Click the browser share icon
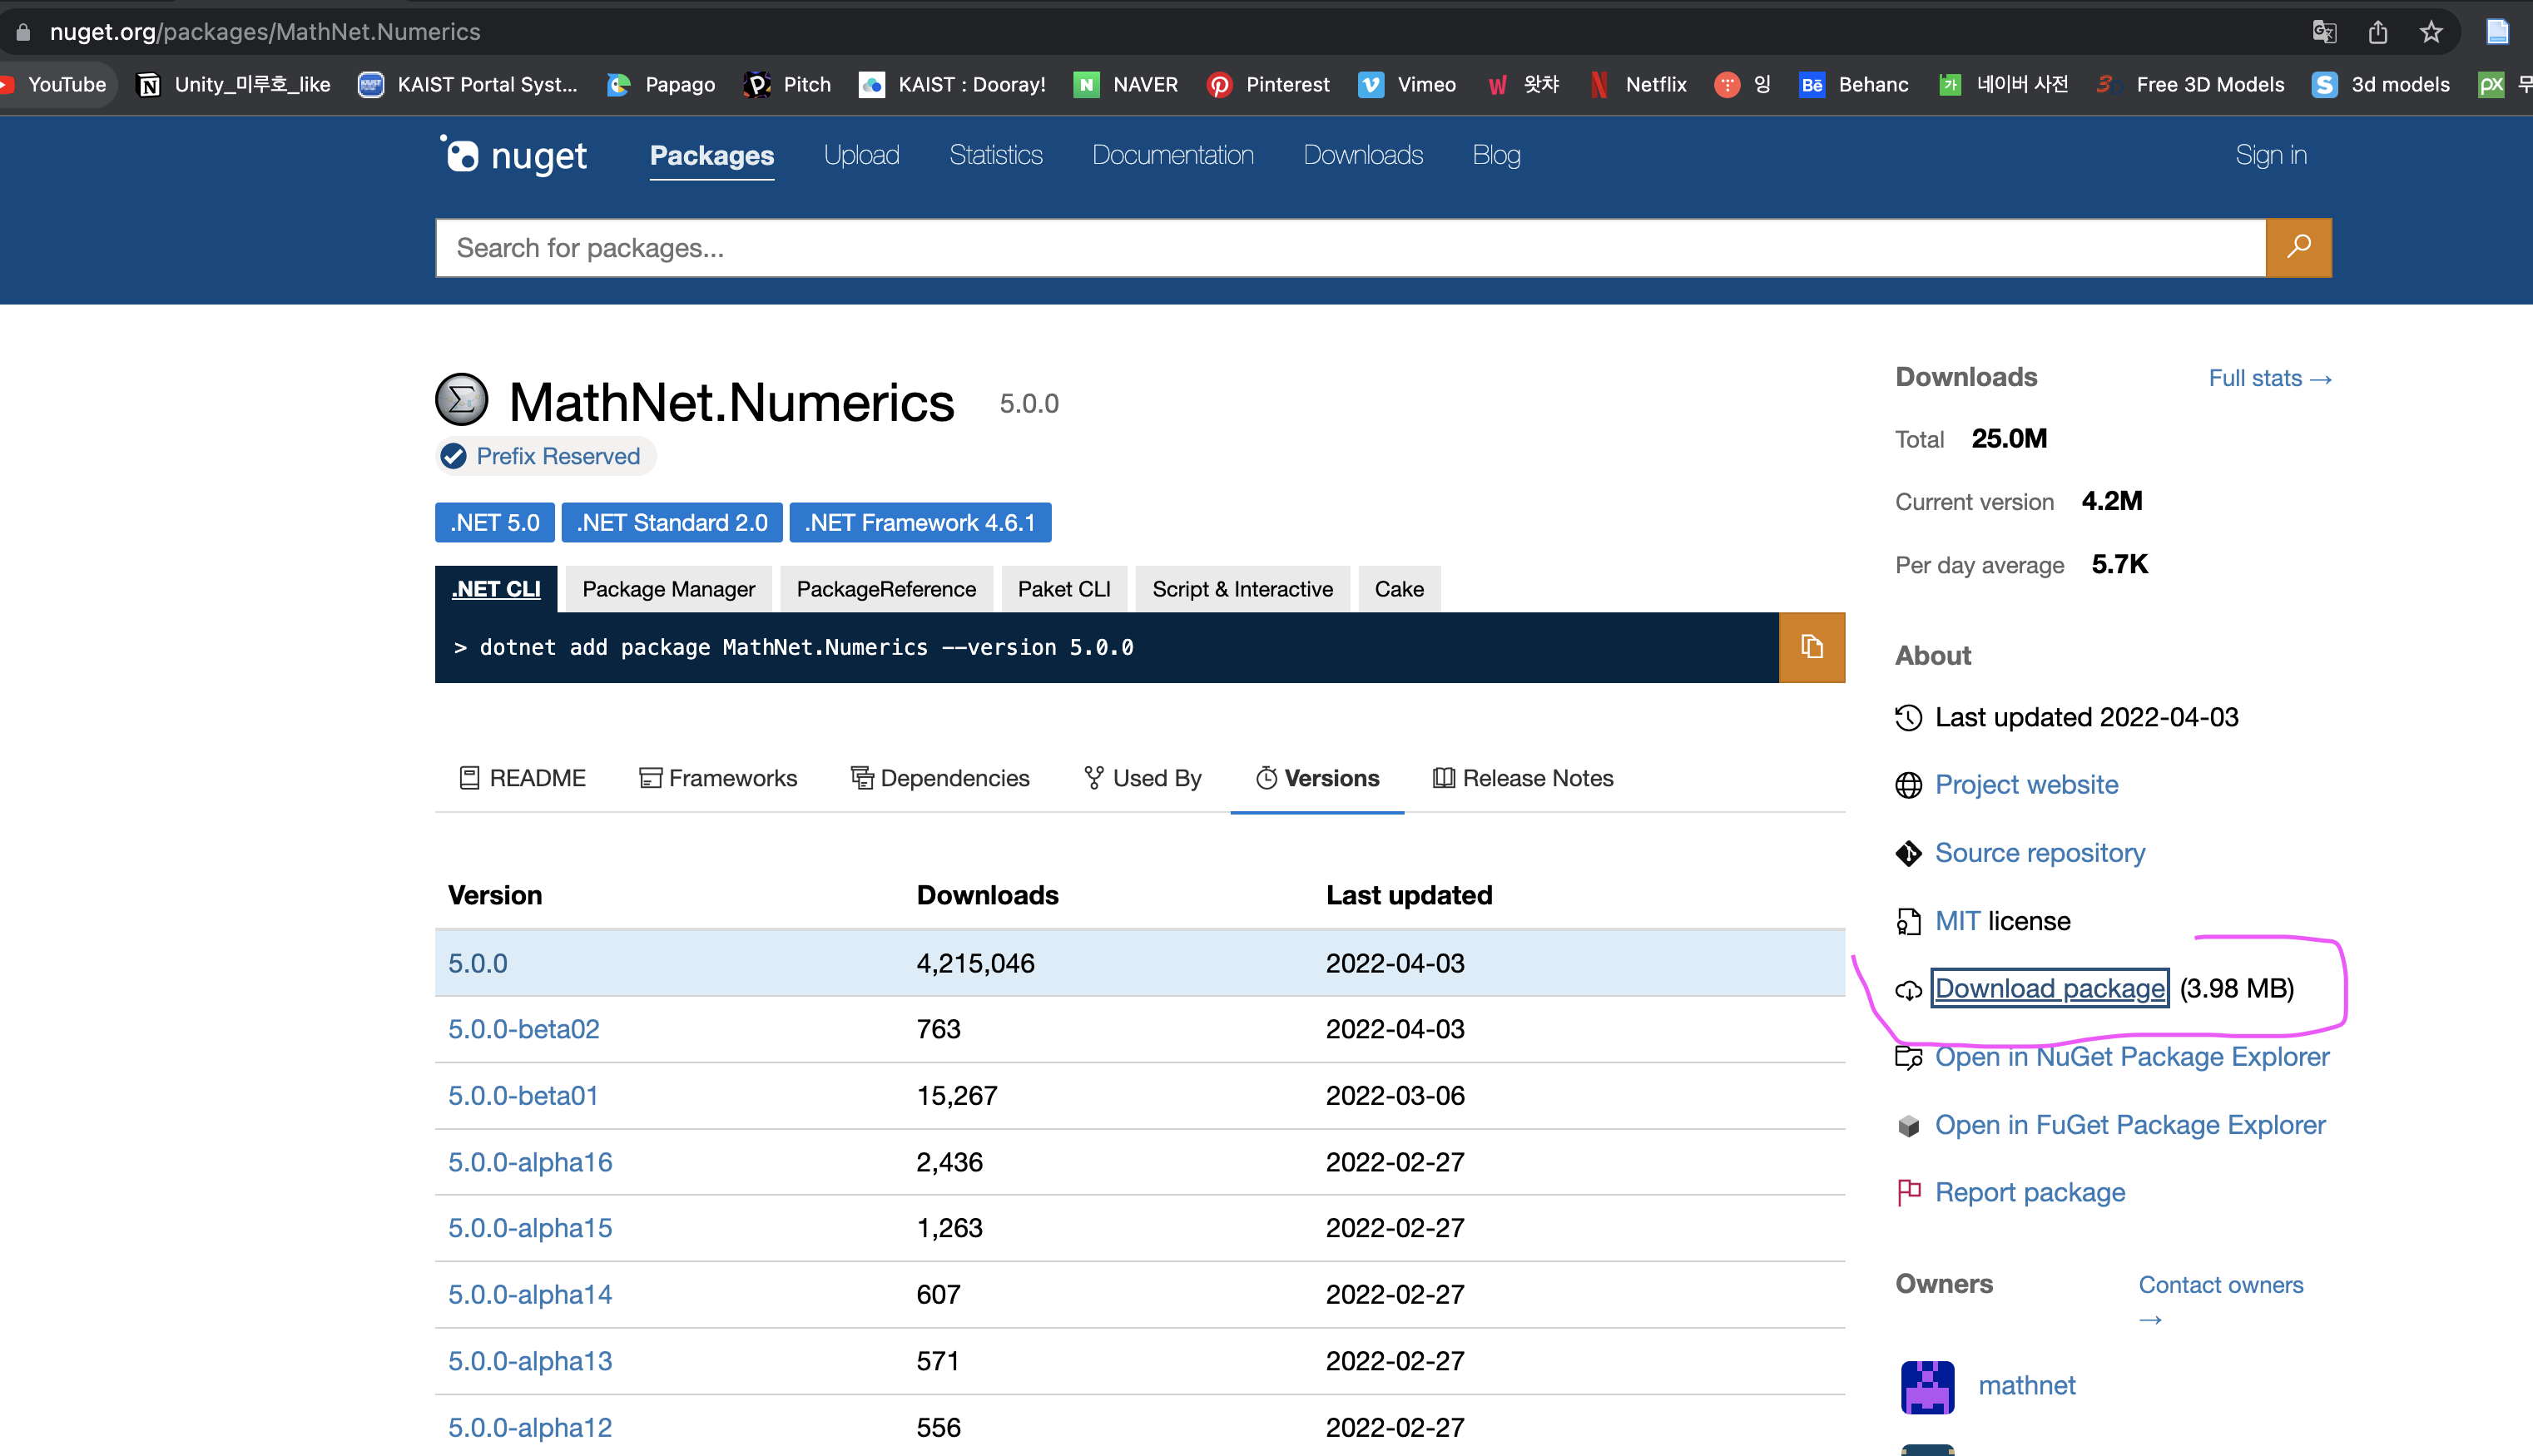This screenshot has height=1456, width=2533. click(2377, 32)
